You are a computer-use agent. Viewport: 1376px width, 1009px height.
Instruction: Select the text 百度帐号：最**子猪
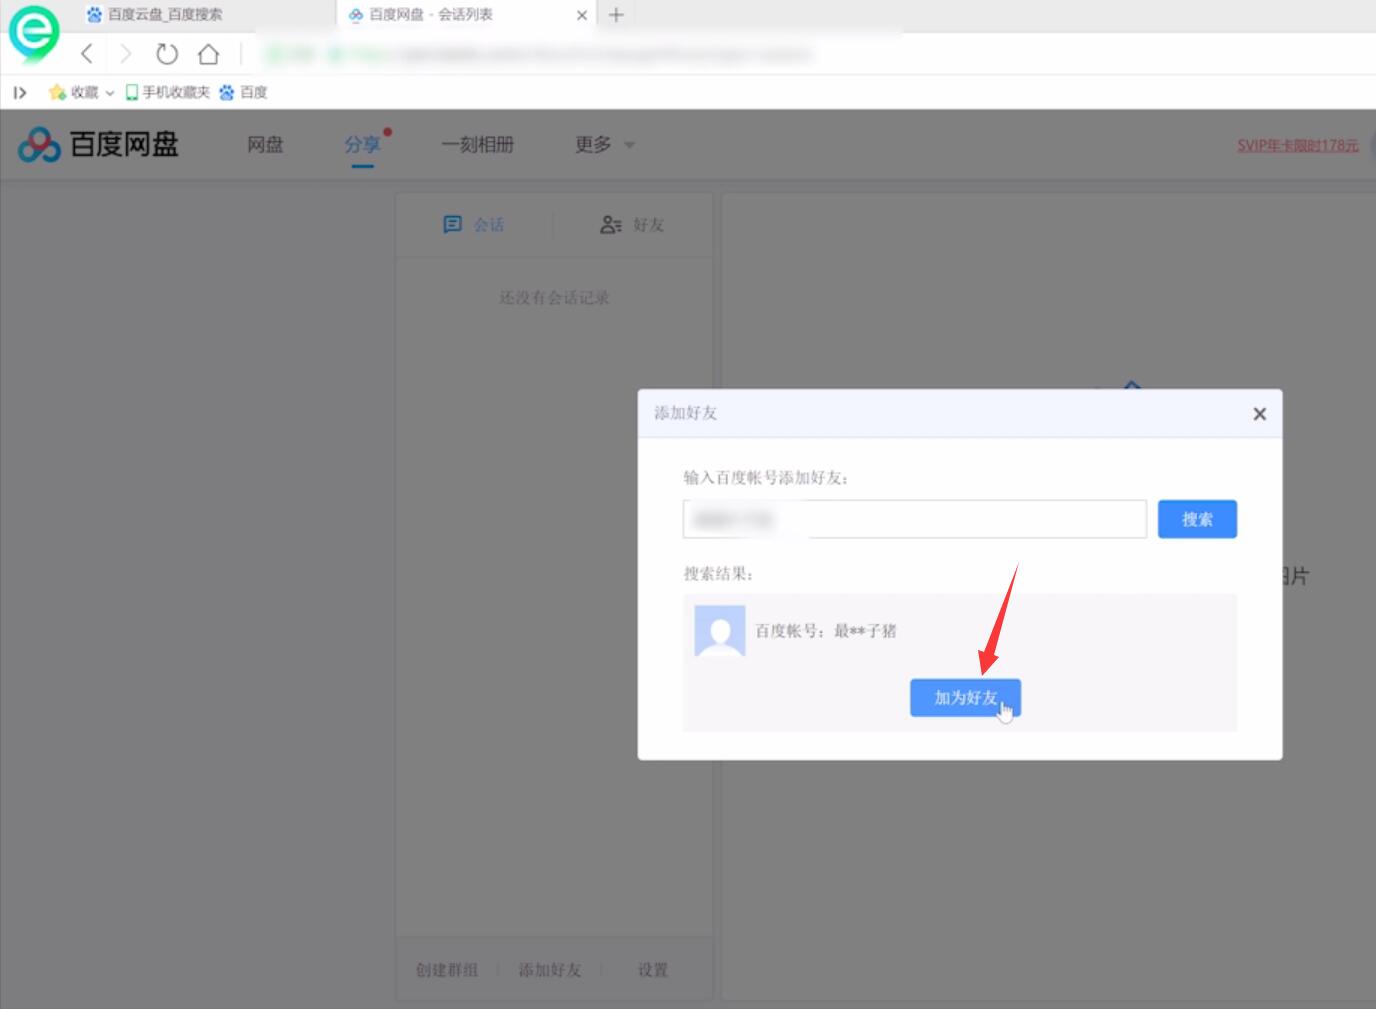tap(826, 631)
